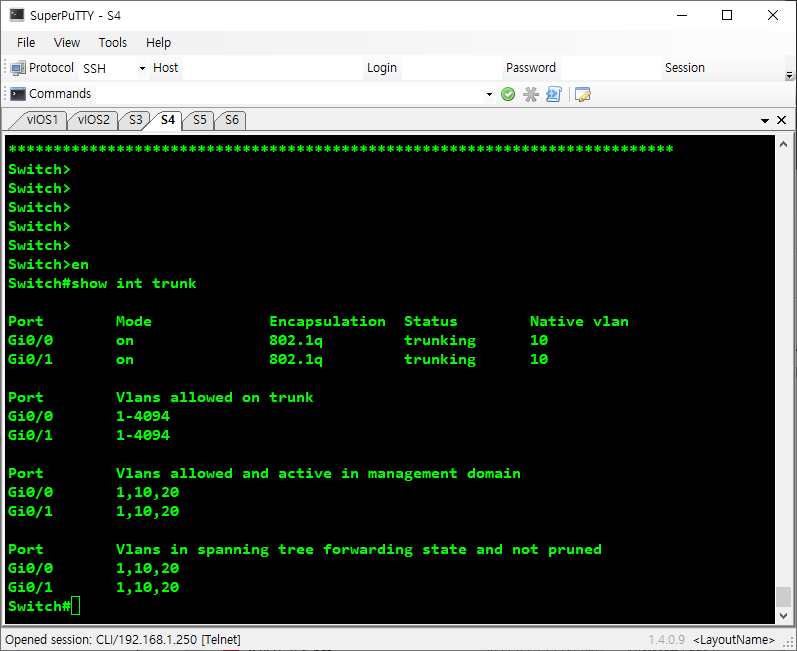Image resolution: width=797 pixels, height=651 pixels.
Task: Close the active S4 tab document
Action: pos(782,120)
